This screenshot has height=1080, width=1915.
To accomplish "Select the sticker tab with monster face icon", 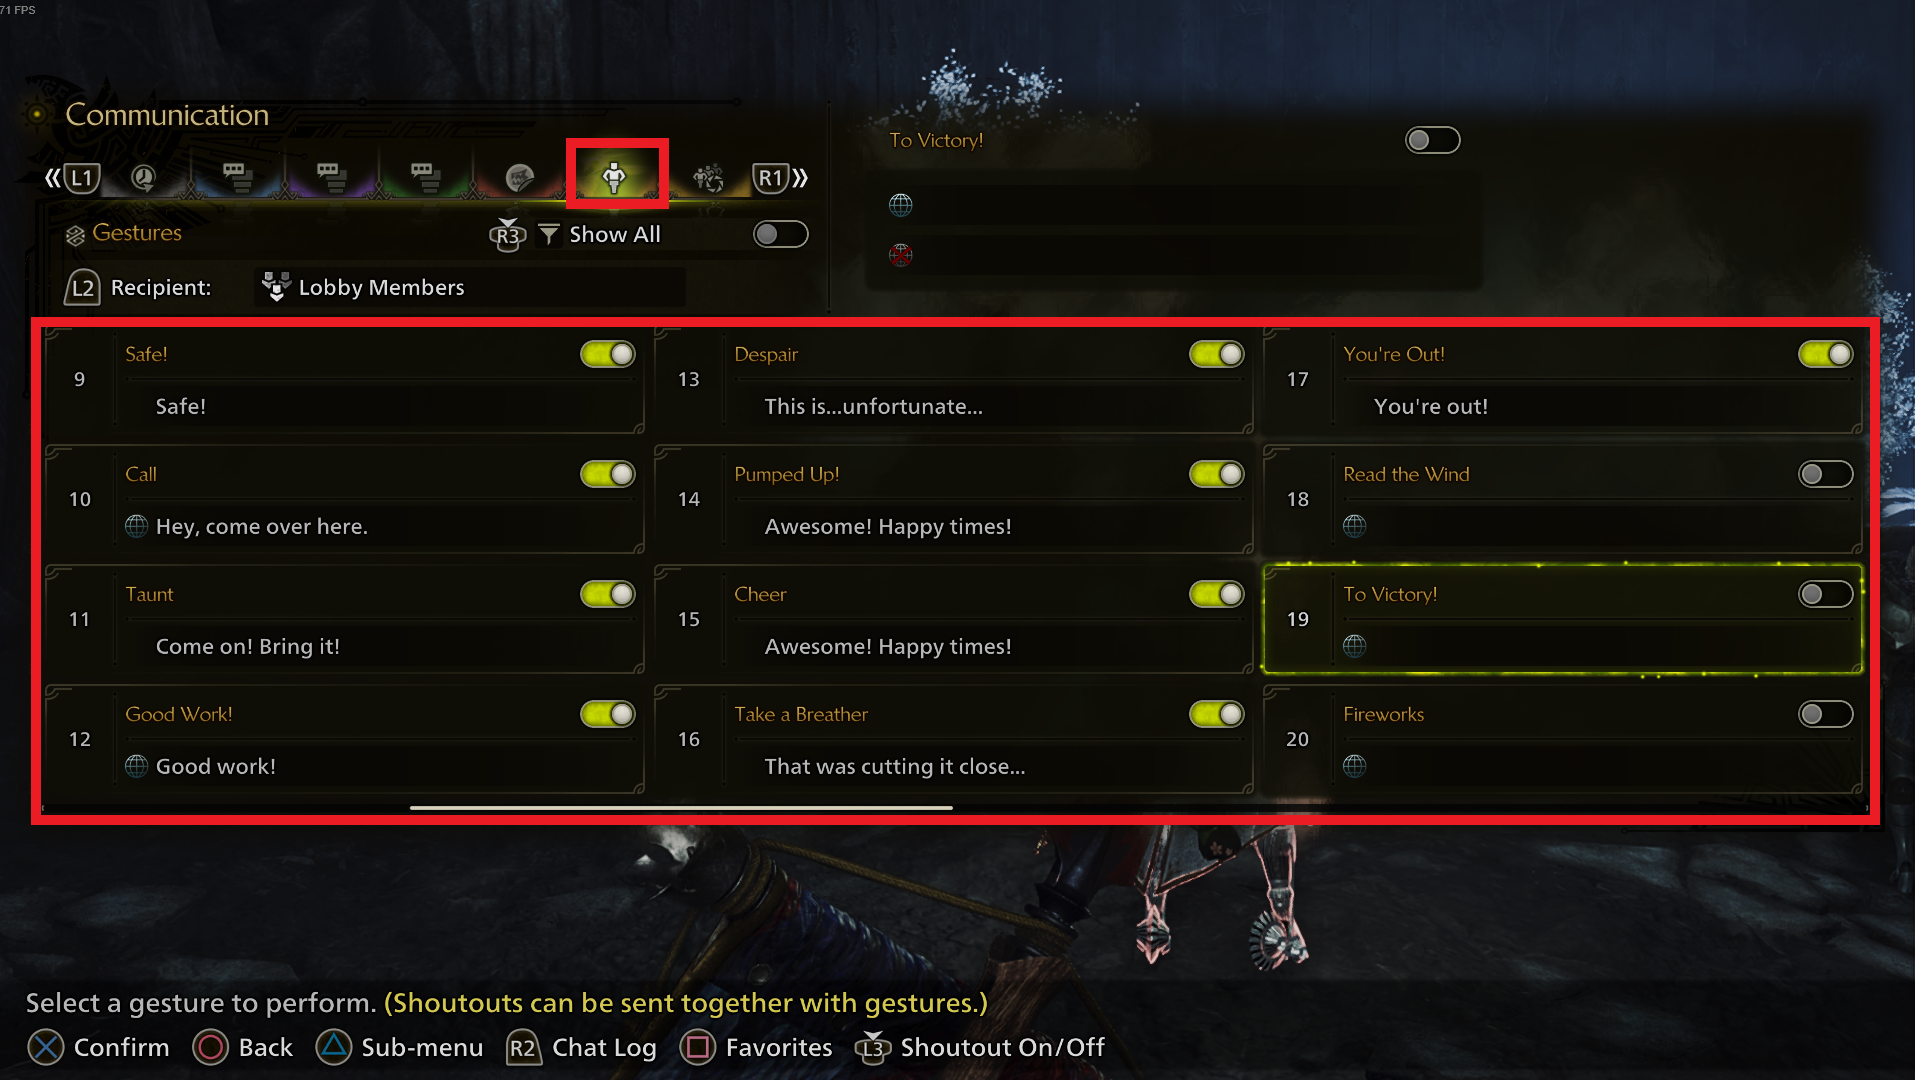I will 519,178.
